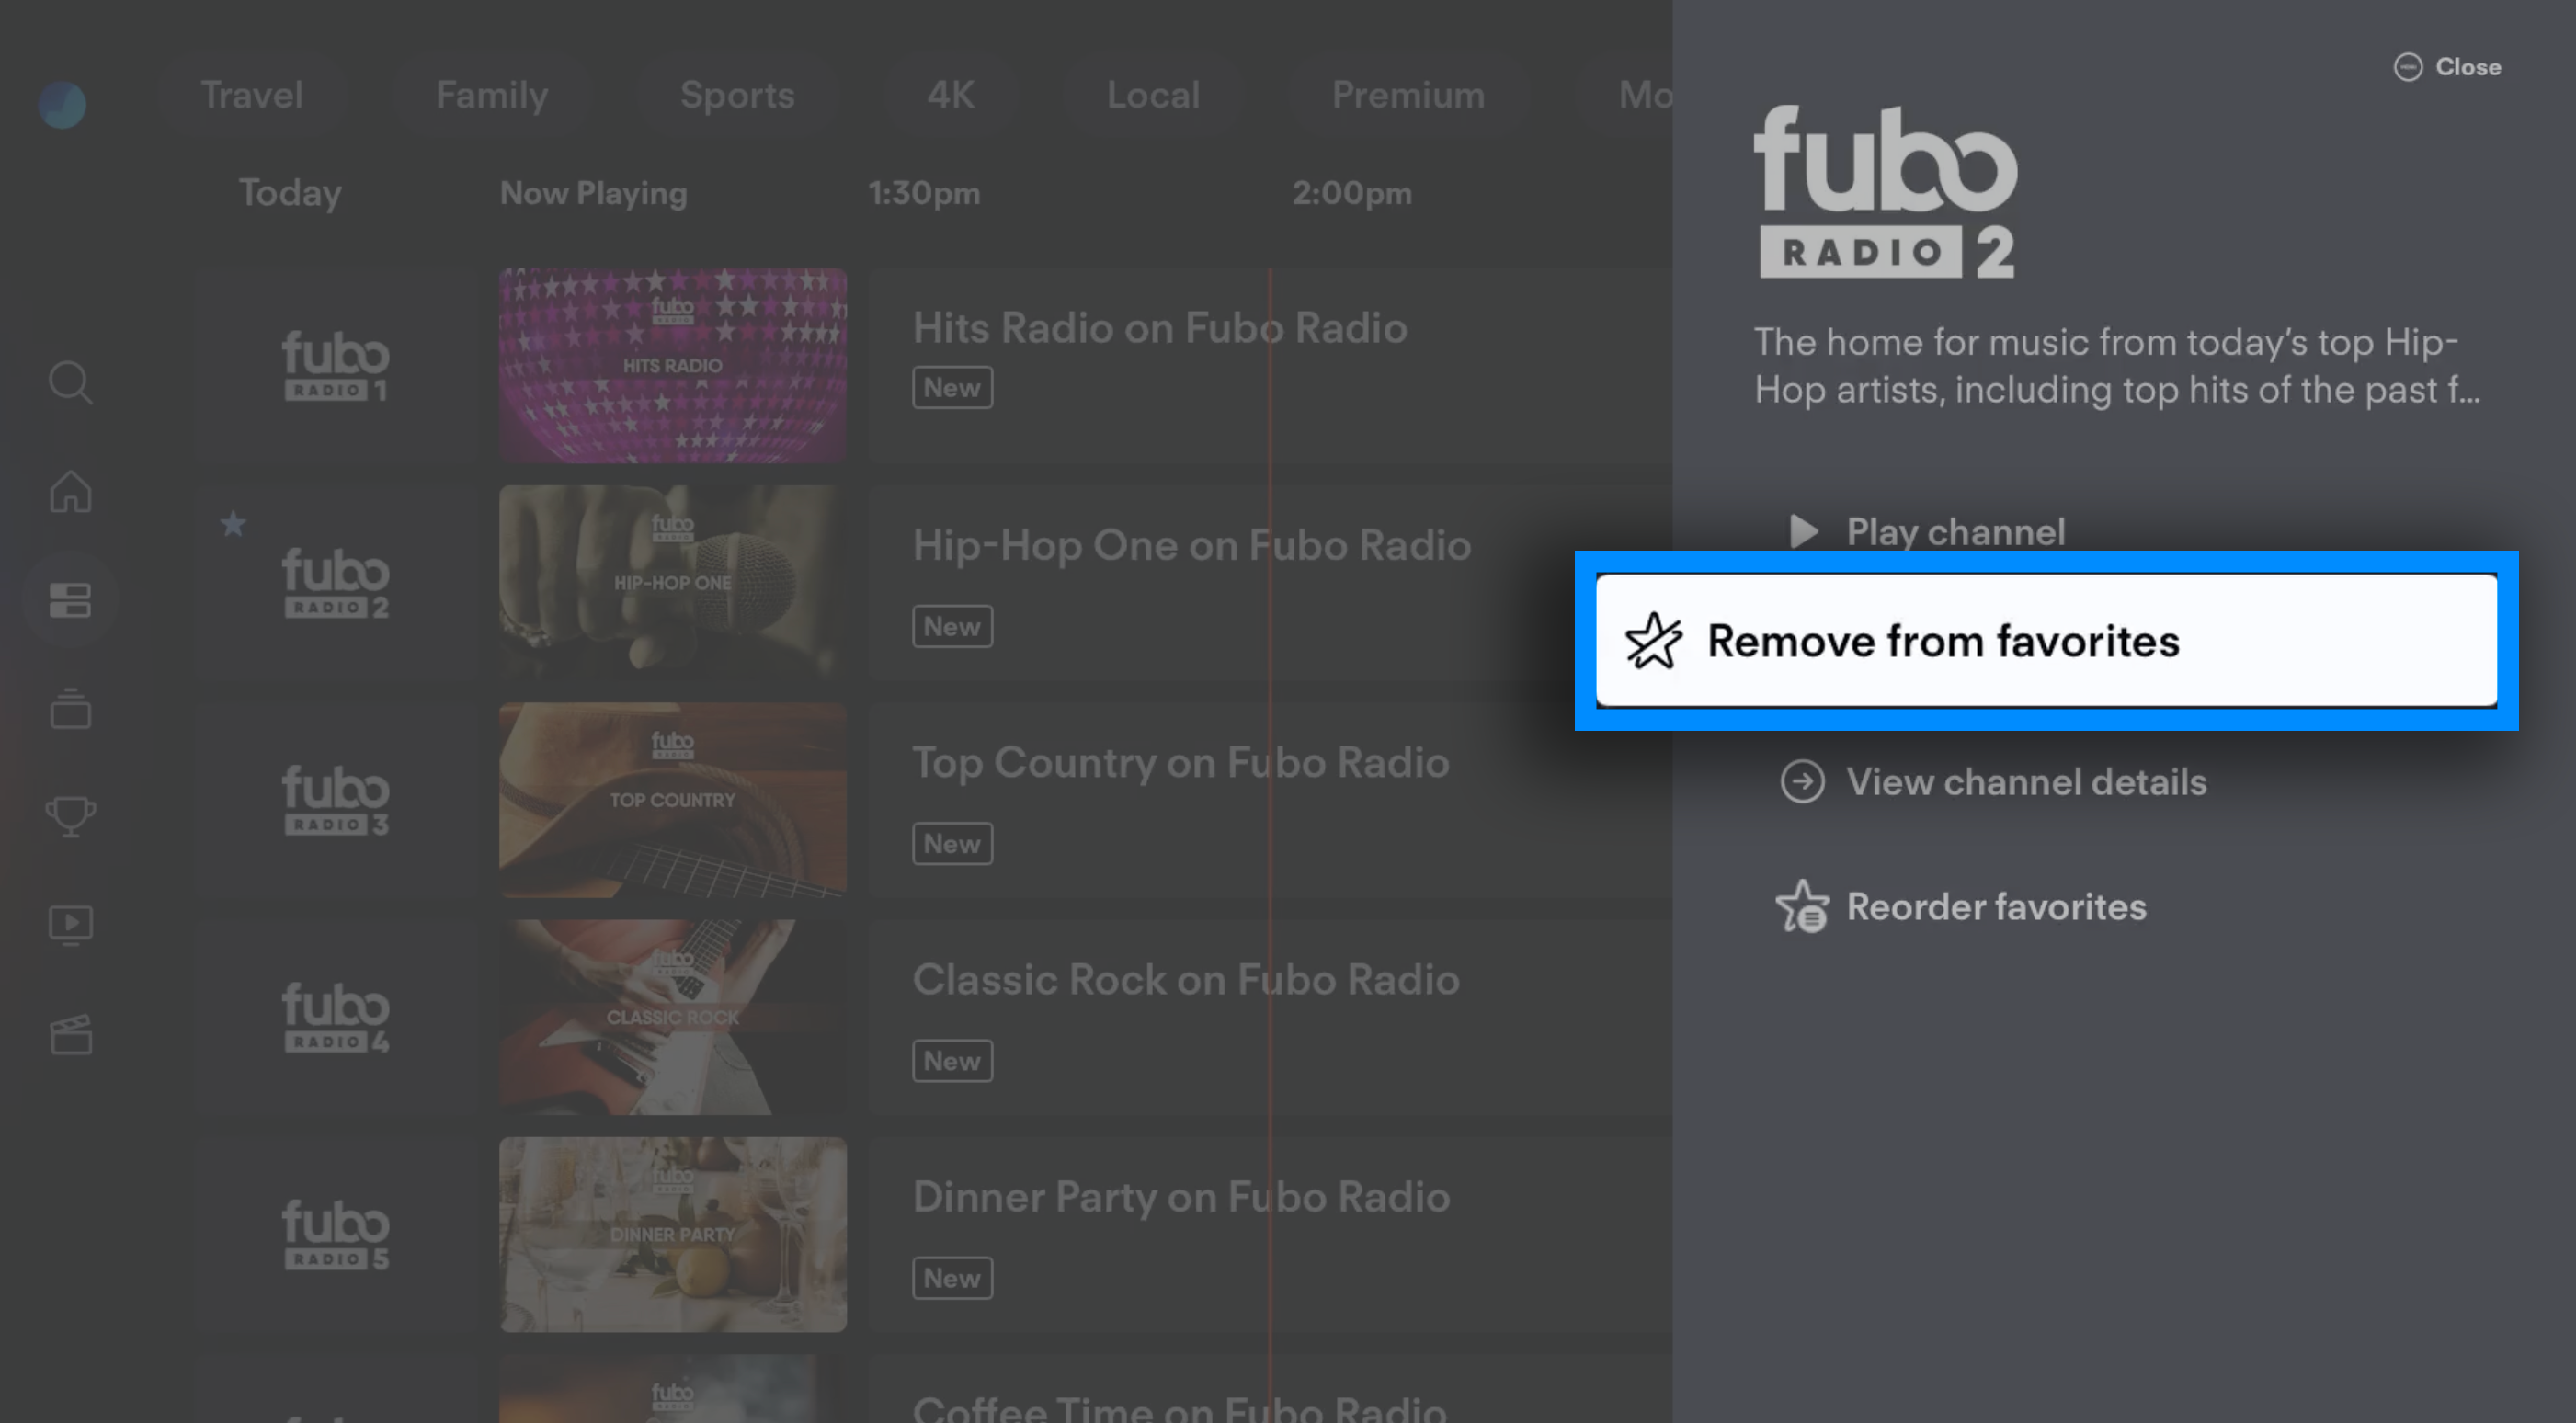The image size is (2576, 1423).
Task: Open the Sports trophy icon
Action: tap(71, 817)
